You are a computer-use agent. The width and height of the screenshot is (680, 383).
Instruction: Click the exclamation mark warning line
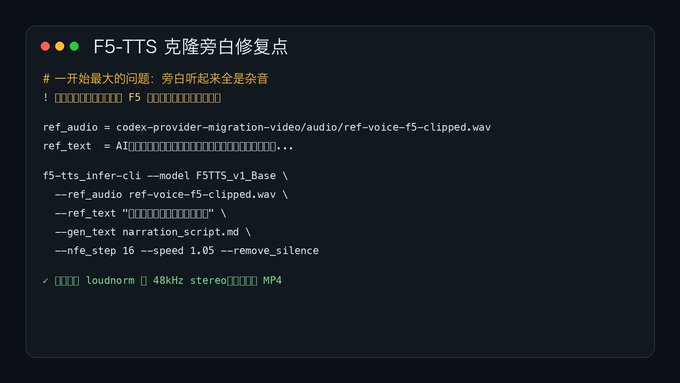[132, 98]
